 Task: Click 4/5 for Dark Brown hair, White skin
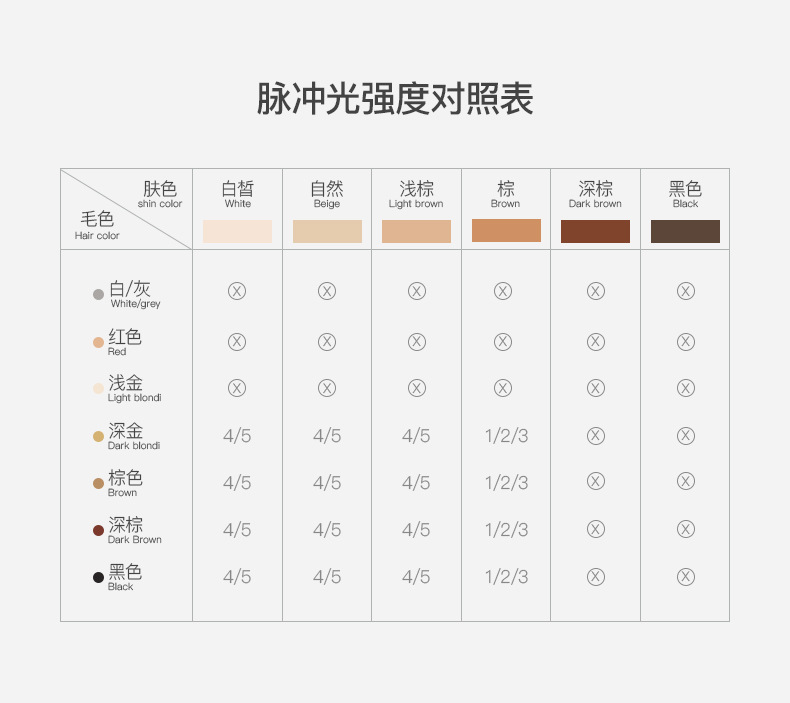coord(237,530)
